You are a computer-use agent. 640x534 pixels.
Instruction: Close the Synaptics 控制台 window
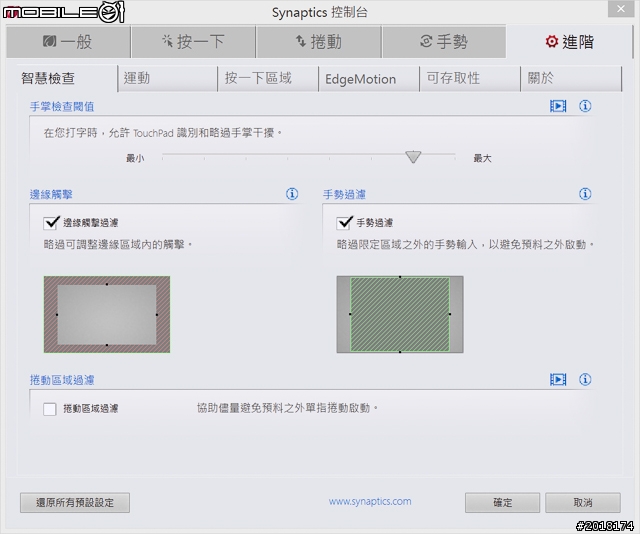(x=621, y=9)
